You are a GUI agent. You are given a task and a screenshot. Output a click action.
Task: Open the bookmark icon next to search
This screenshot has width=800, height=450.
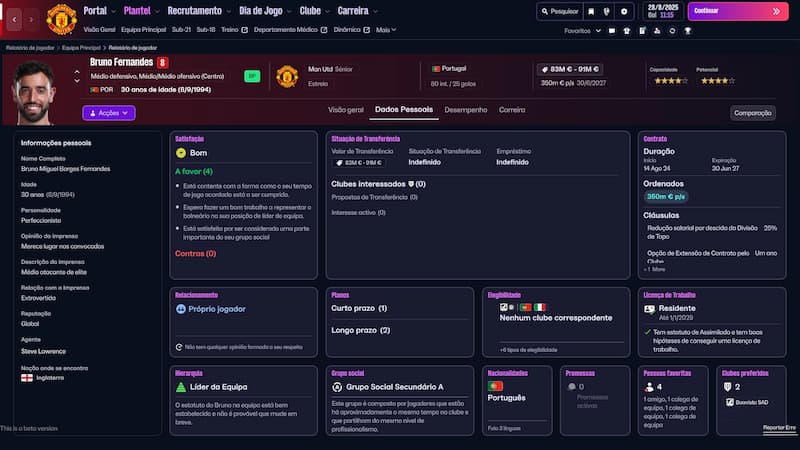(x=591, y=11)
